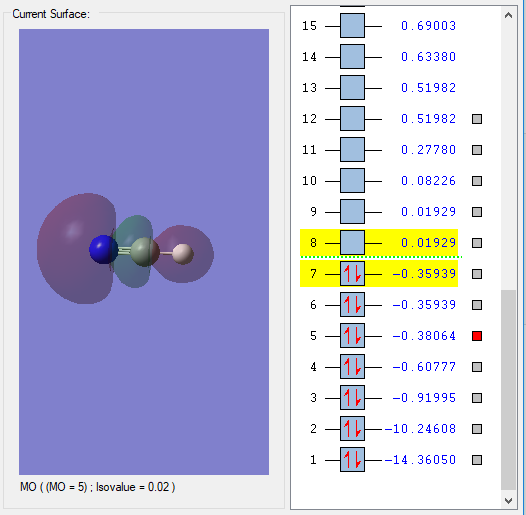526x515 pixels.
Task: Click the orbital 14 energy level box
Action: coord(352,57)
